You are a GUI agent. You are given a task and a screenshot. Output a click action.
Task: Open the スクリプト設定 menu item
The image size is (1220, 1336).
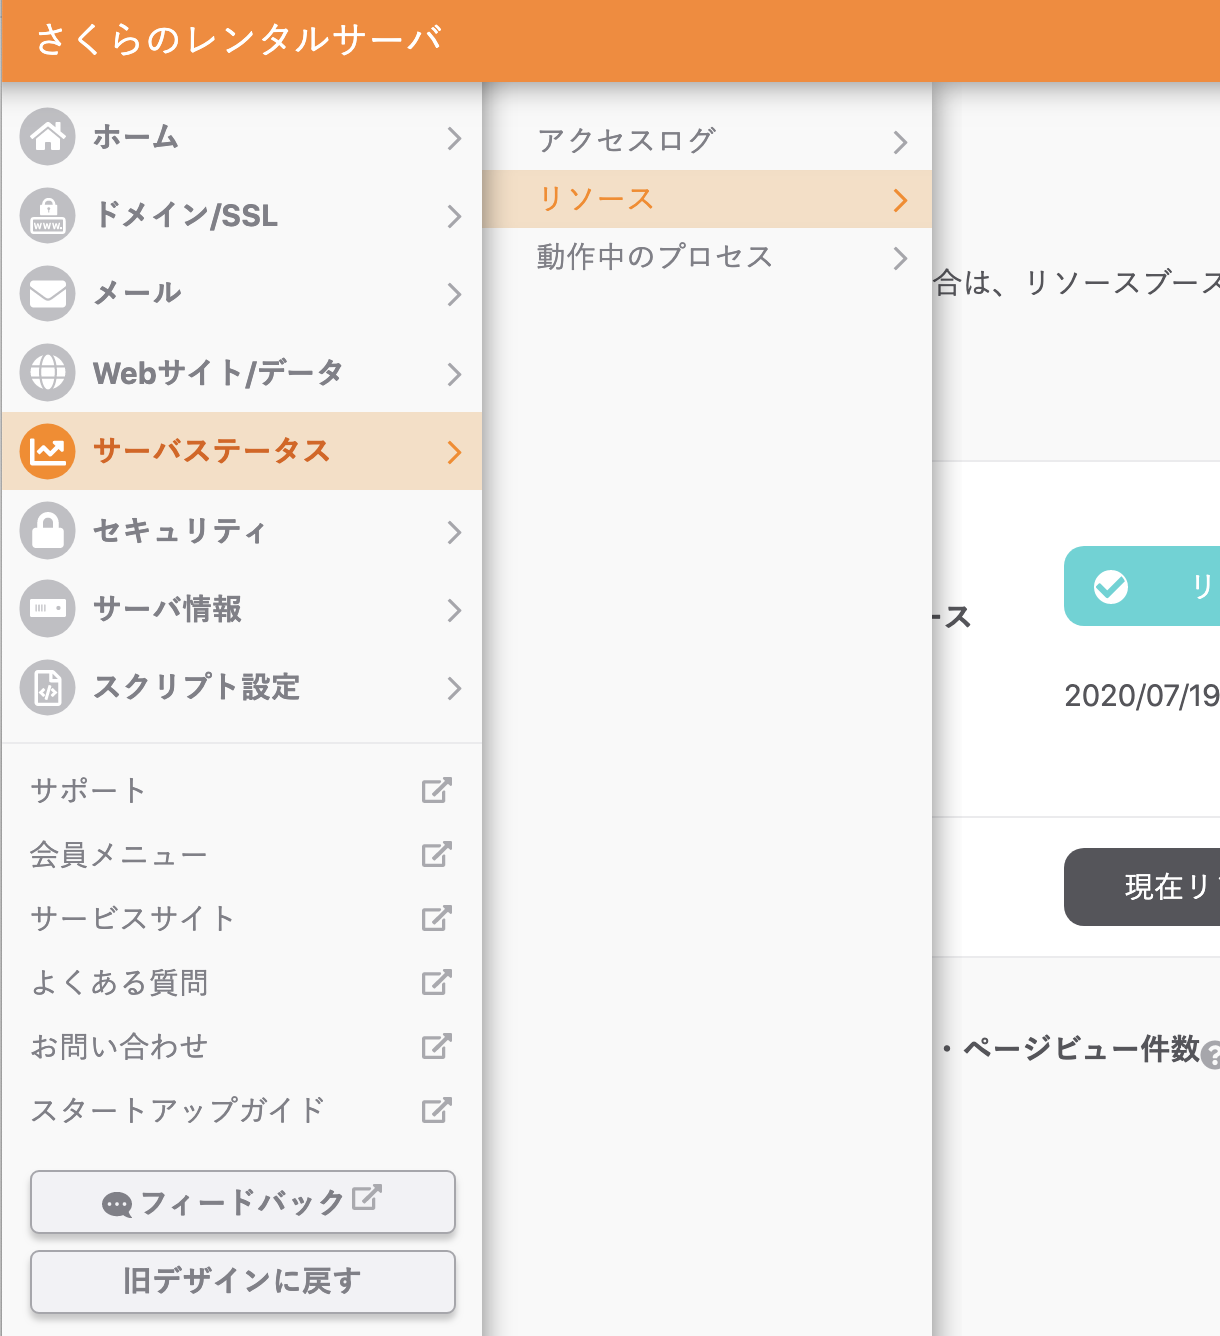point(242,687)
